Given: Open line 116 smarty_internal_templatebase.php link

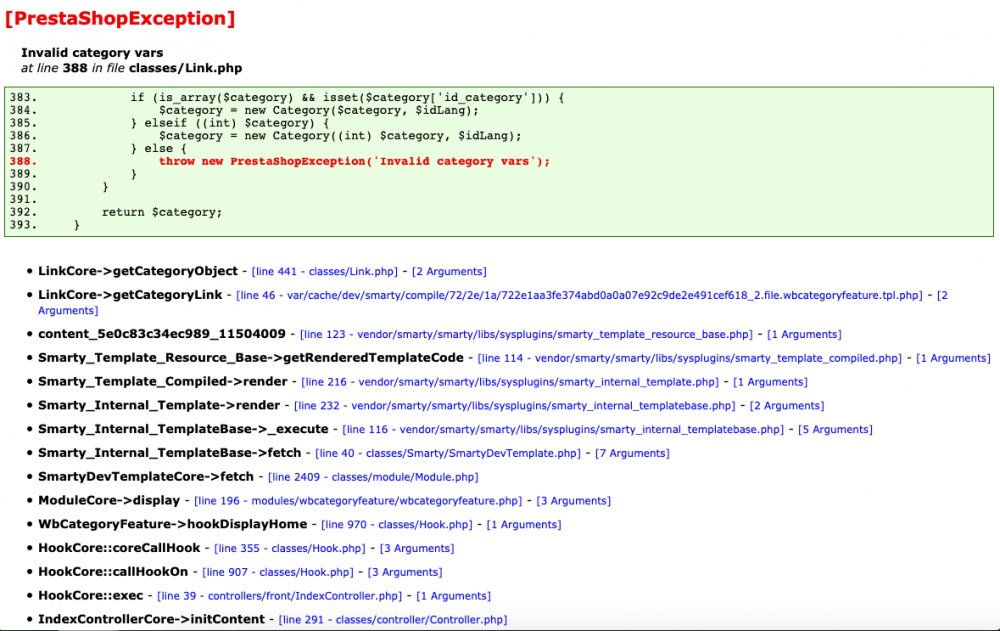Looking at the screenshot, I should (x=563, y=429).
